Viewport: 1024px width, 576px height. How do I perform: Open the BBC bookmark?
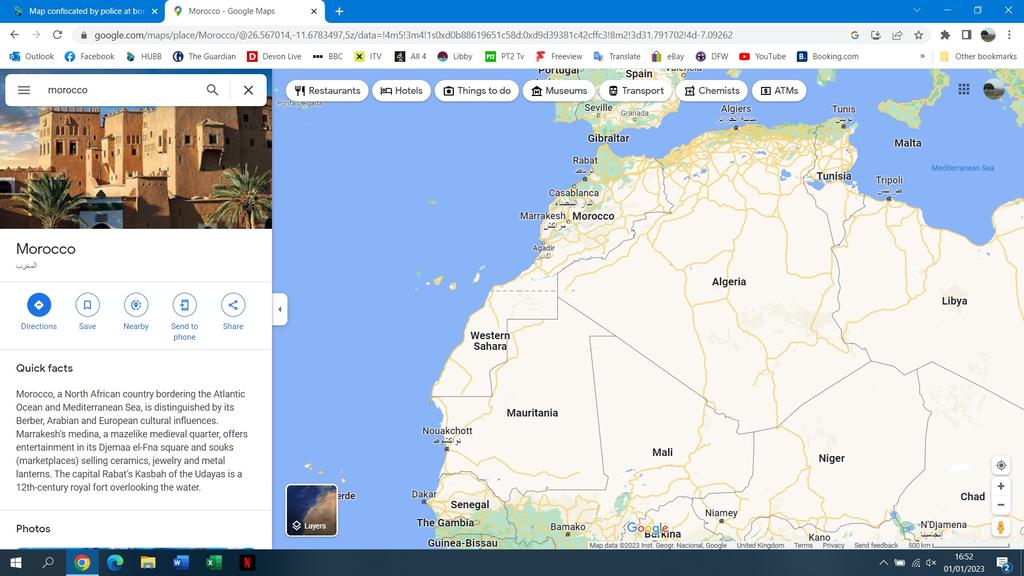(328, 56)
